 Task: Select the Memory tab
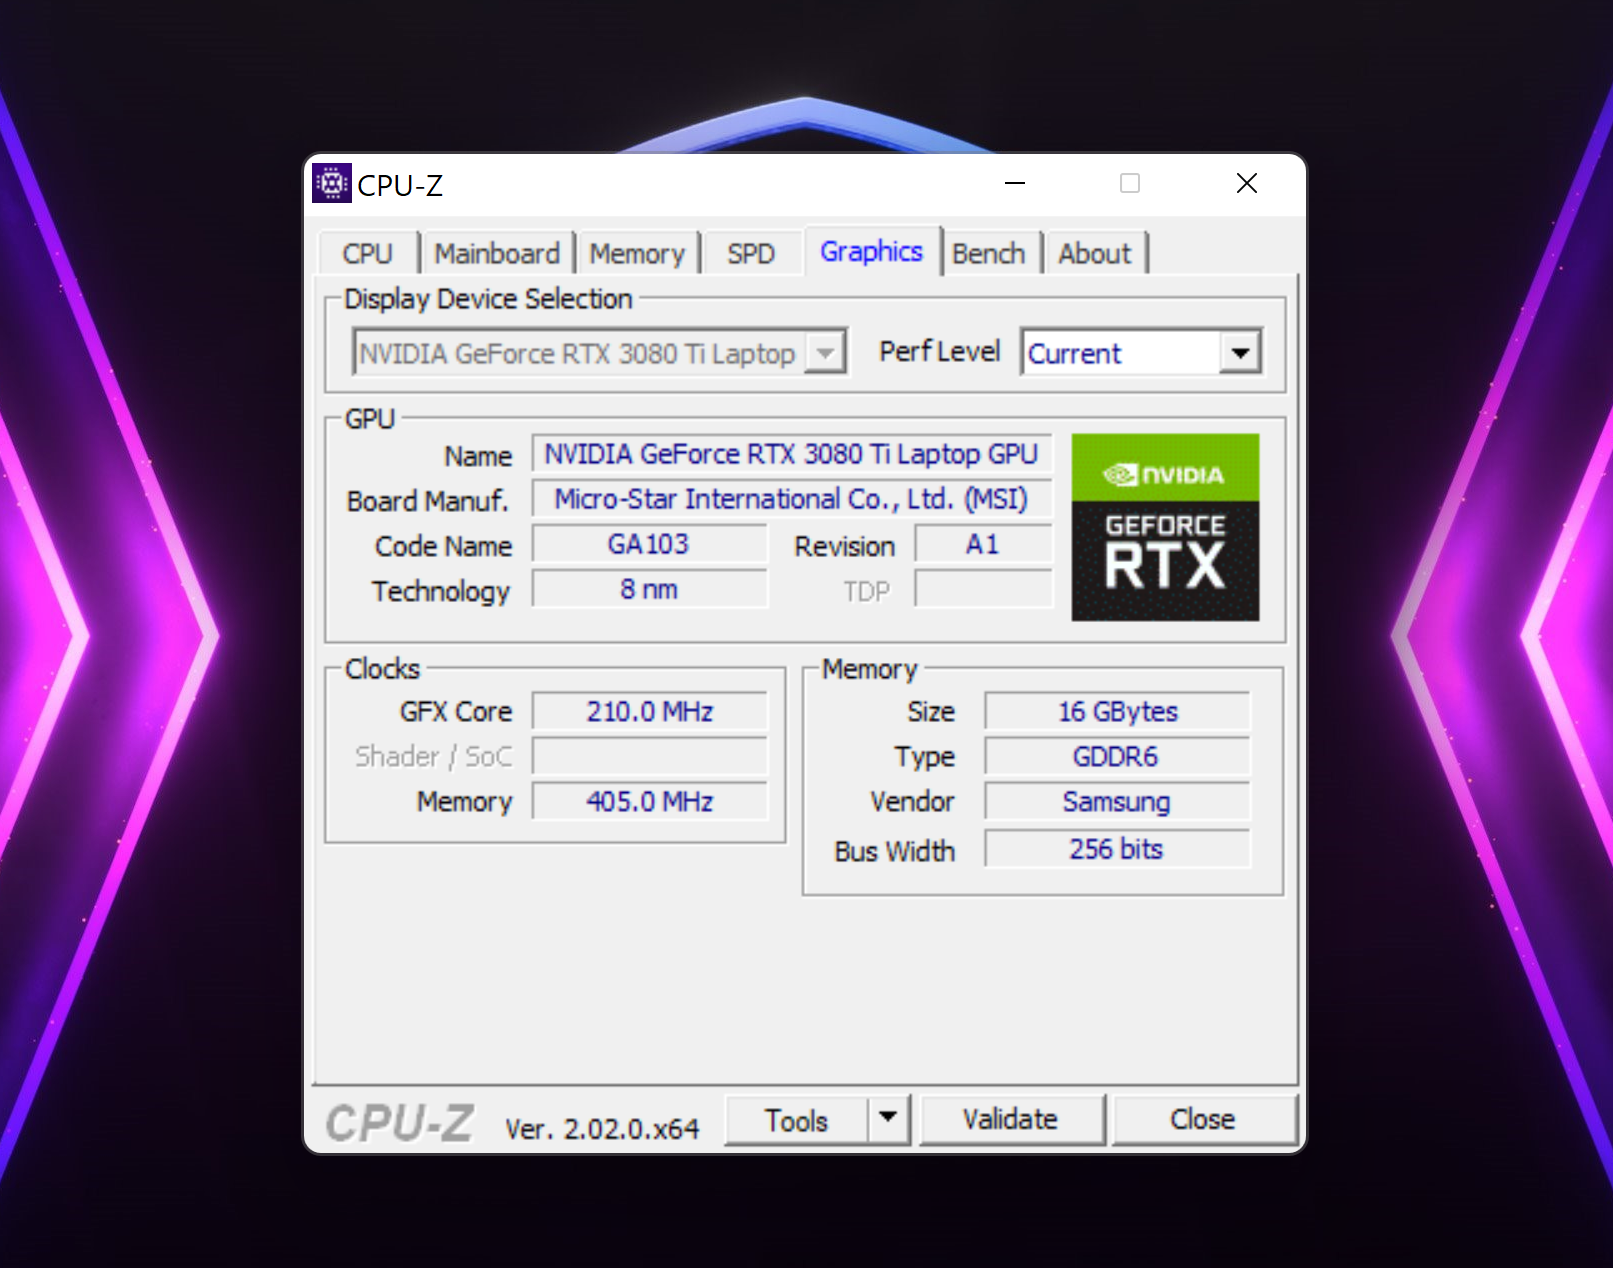click(637, 254)
